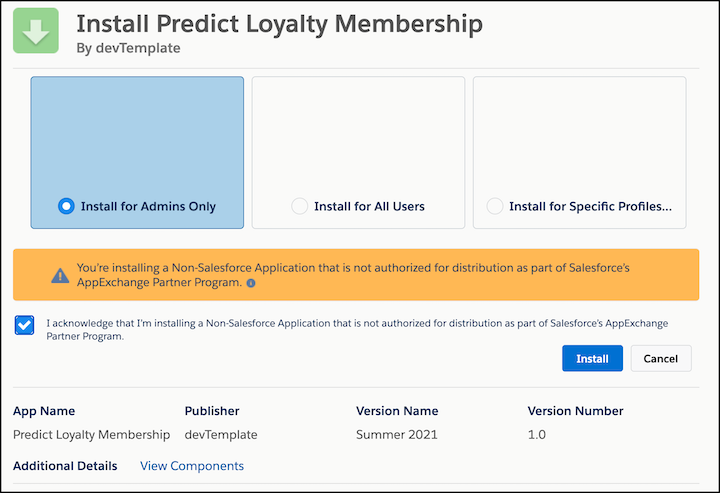Click the 'Install for Specific Profiles...' label
Viewport: 720px width, 493px height.
(591, 207)
